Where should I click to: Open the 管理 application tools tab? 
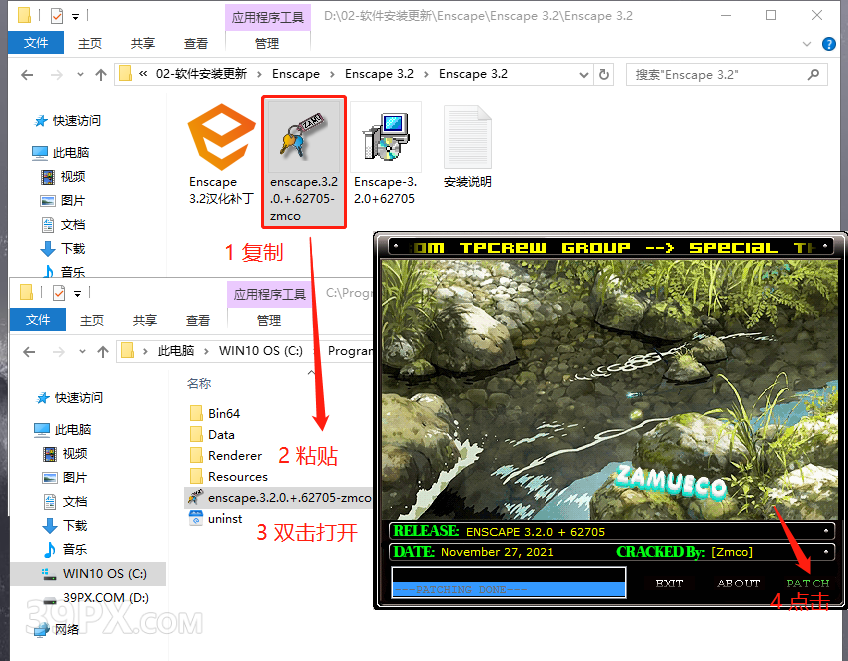pyautogui.click(x=267, y=43)
